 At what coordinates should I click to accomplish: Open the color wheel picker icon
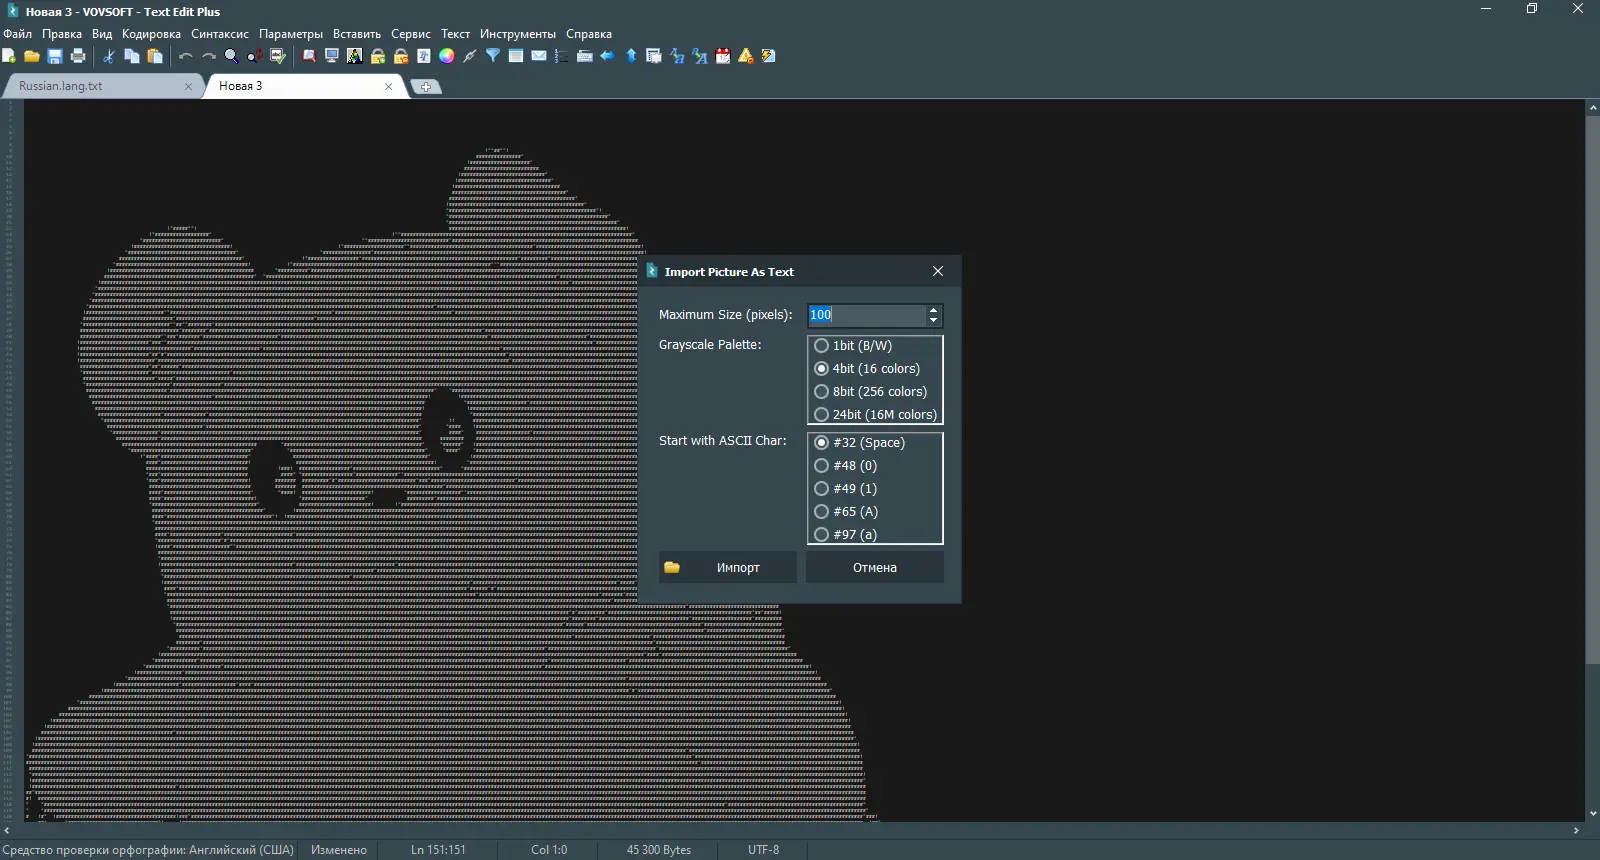[x=447, y=56]
